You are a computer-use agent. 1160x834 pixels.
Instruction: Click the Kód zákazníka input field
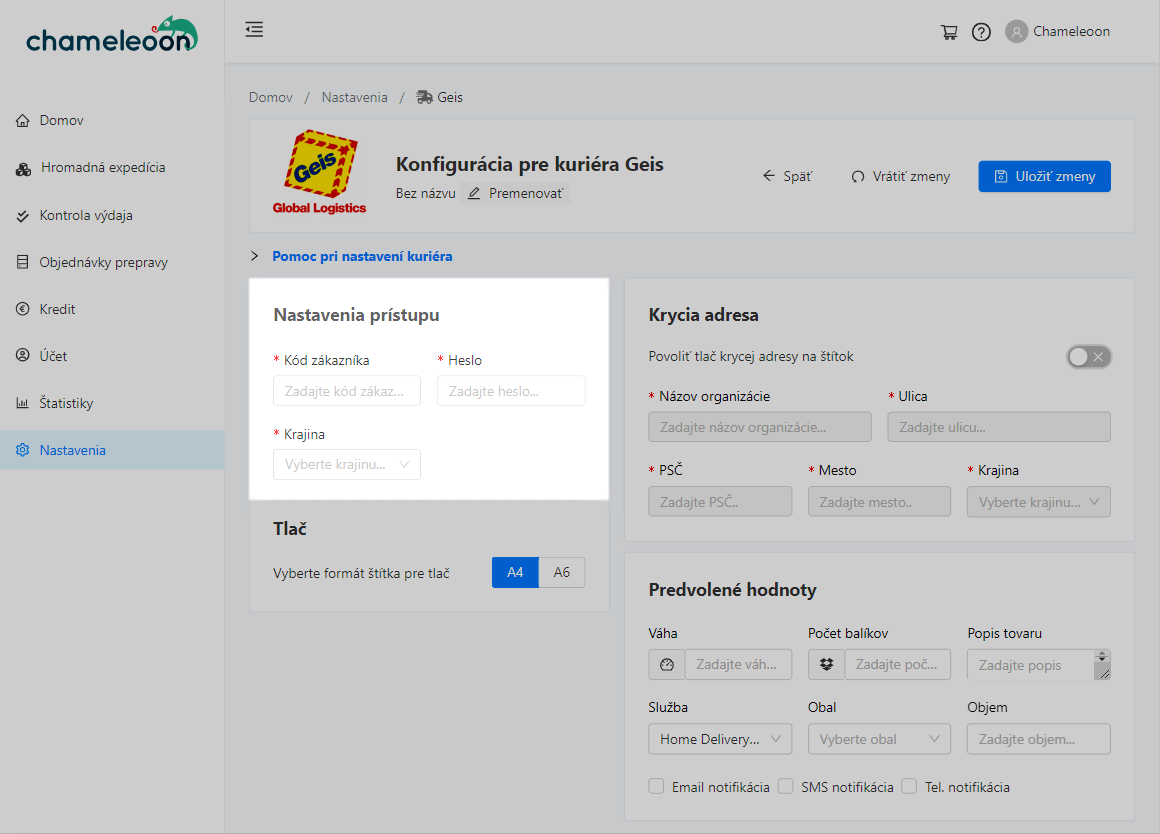click(x=346, y=391)
